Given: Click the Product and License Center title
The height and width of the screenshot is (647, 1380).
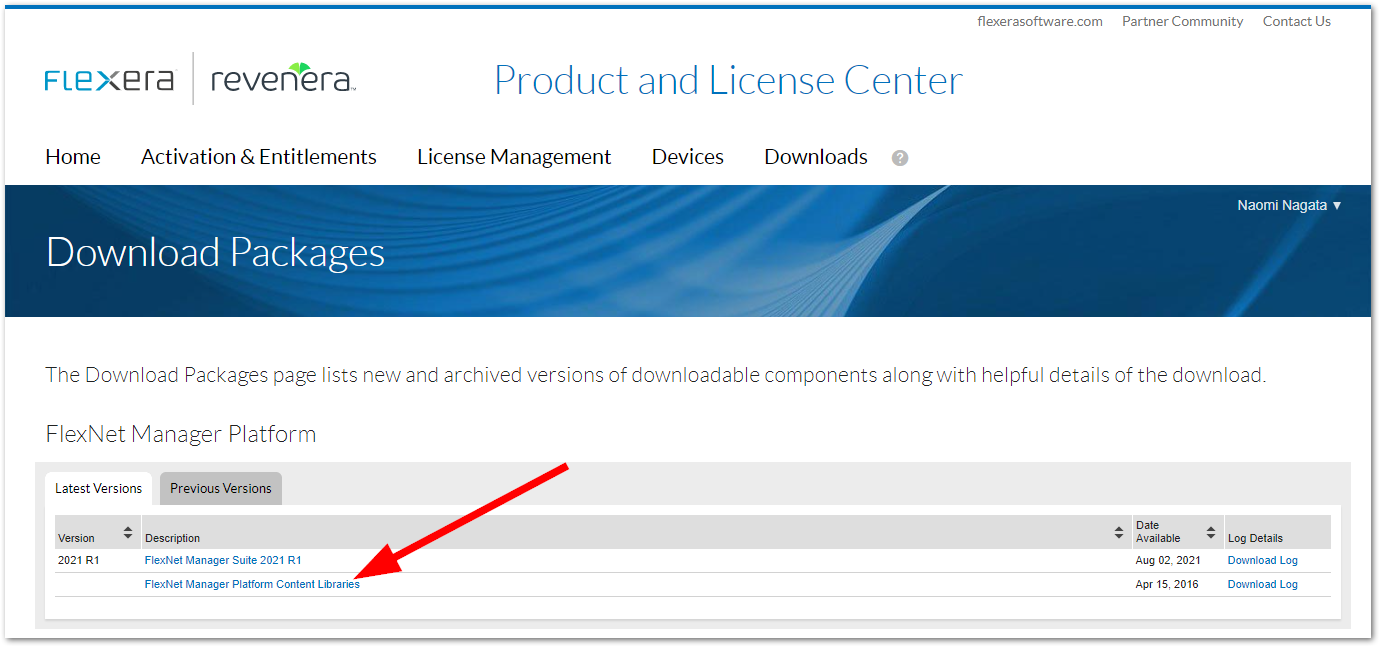Looking at the screenshot, I should 728,80.
